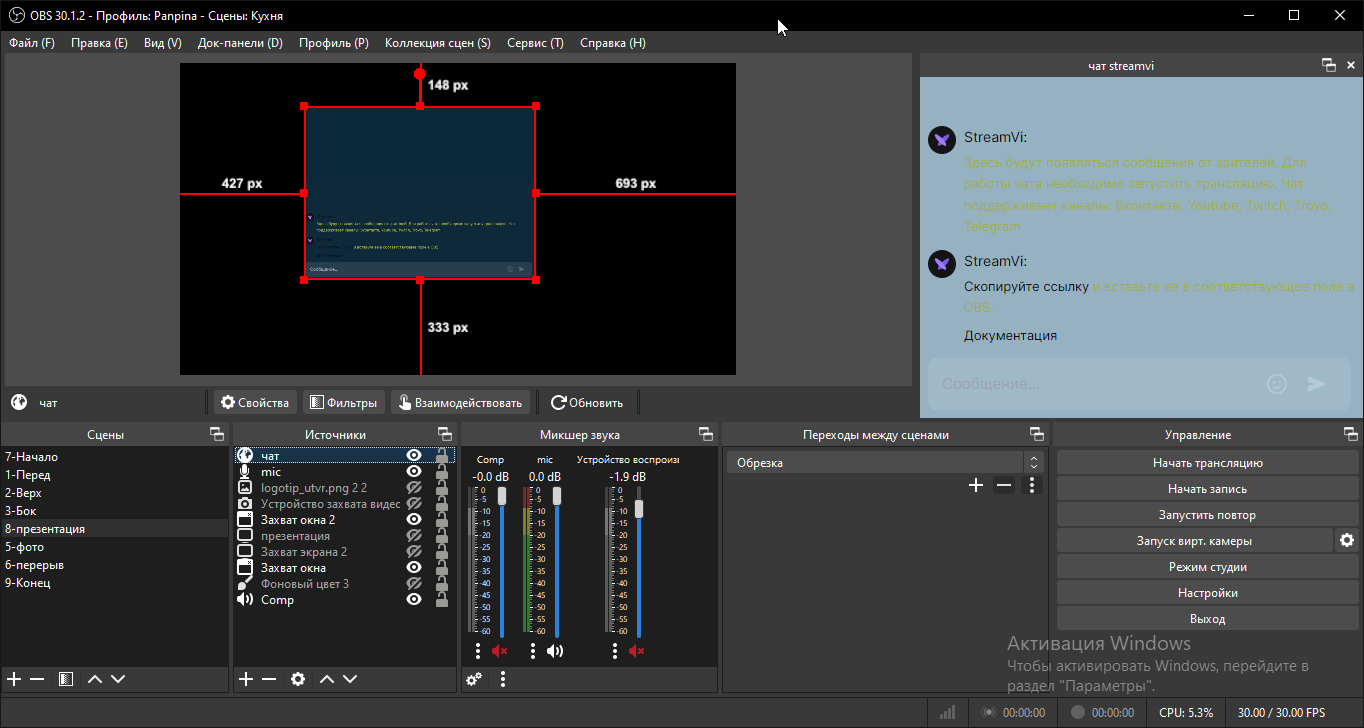Hide the чат source with eye icon
This screenshot has width=1364, height=728.
pyautogui.click(x=414, y=456)
